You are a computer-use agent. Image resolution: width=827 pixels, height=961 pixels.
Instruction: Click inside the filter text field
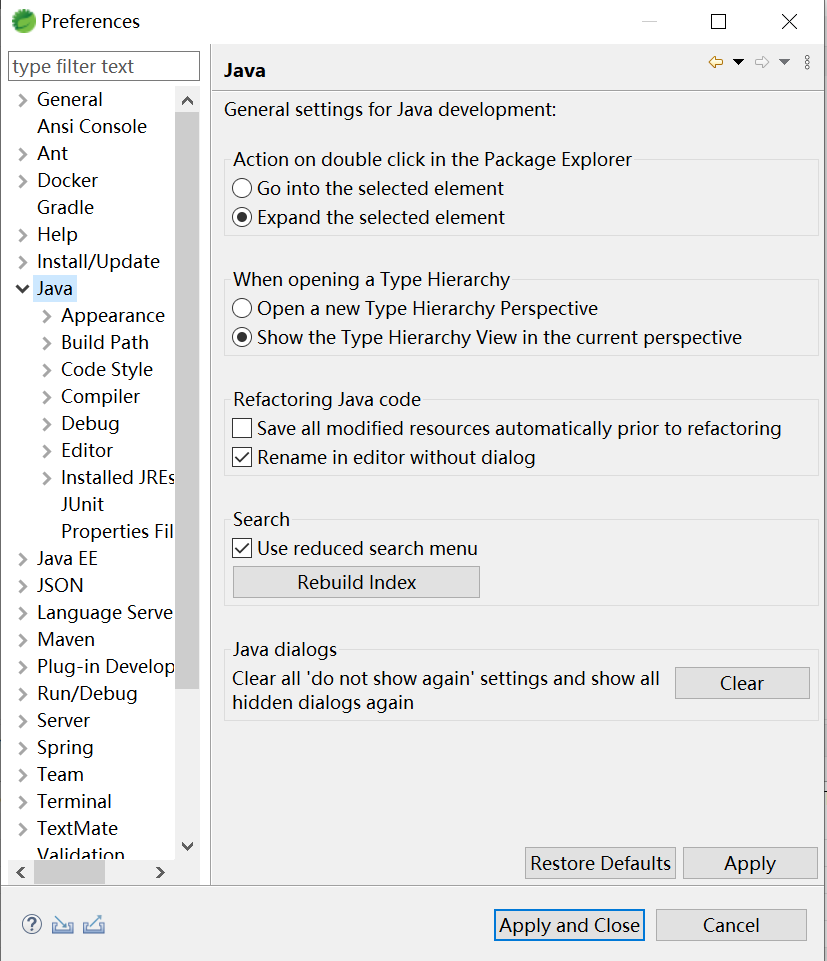point(104,67)
